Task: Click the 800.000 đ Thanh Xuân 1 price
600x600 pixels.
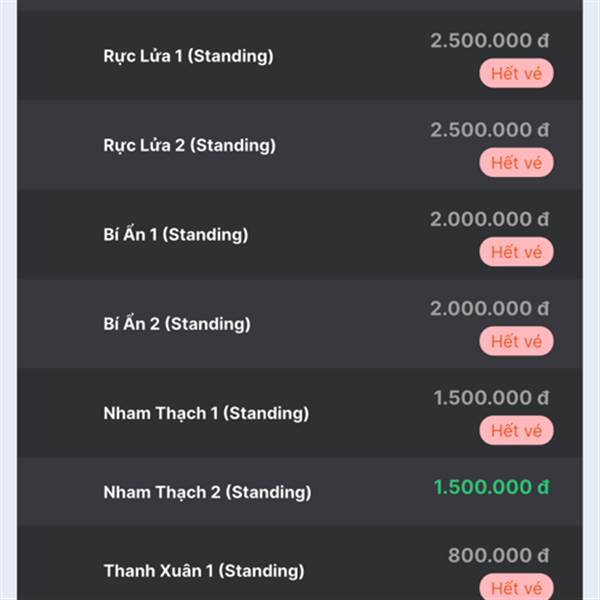Action: click(499, 555)
